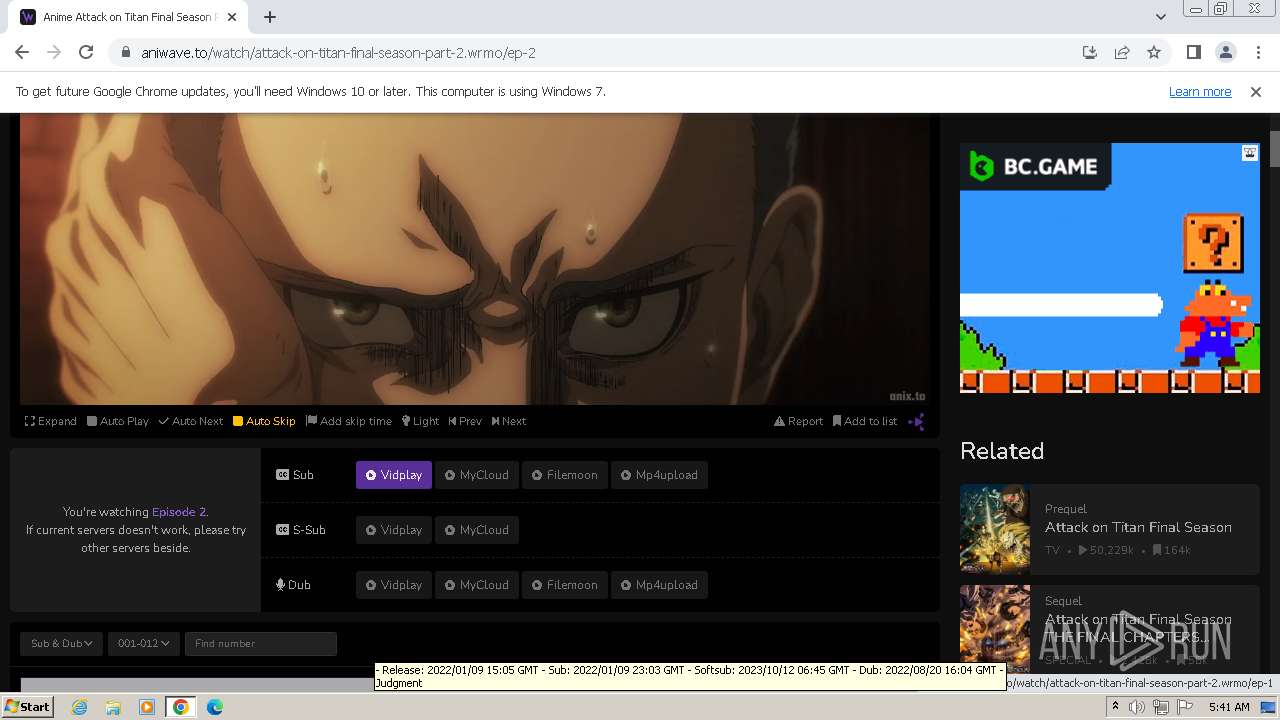Select S-Sub MyCloud server
1280x720 pixels.
pyautogui.click(x=477, y=530)
